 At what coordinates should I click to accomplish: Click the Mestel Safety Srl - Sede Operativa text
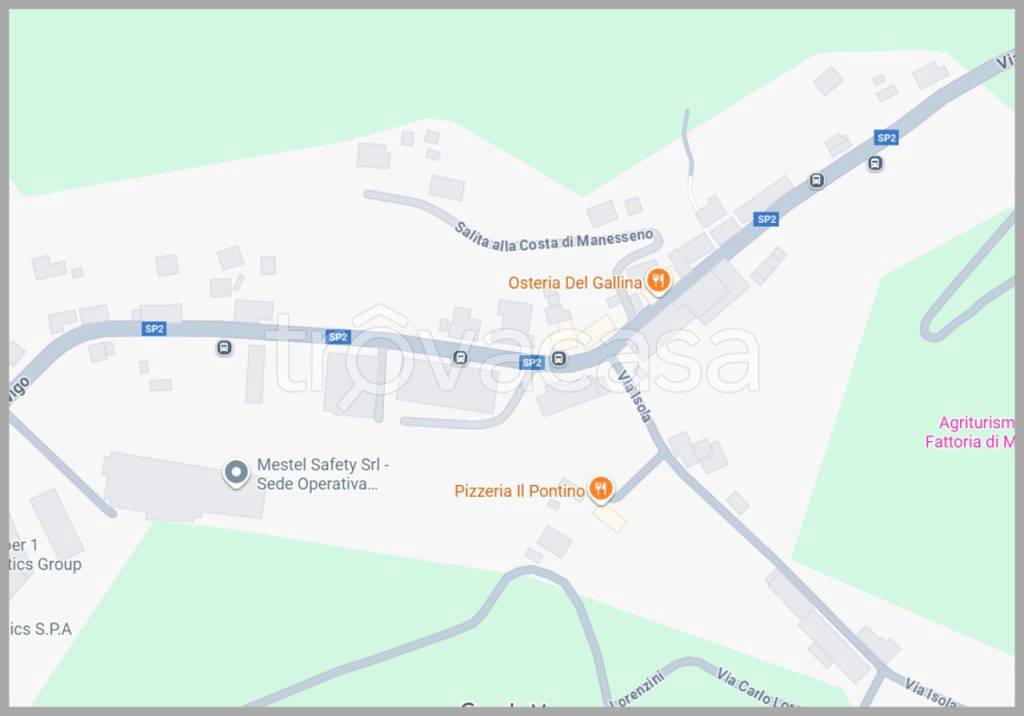pyautogui.click(x=323, y=474)
